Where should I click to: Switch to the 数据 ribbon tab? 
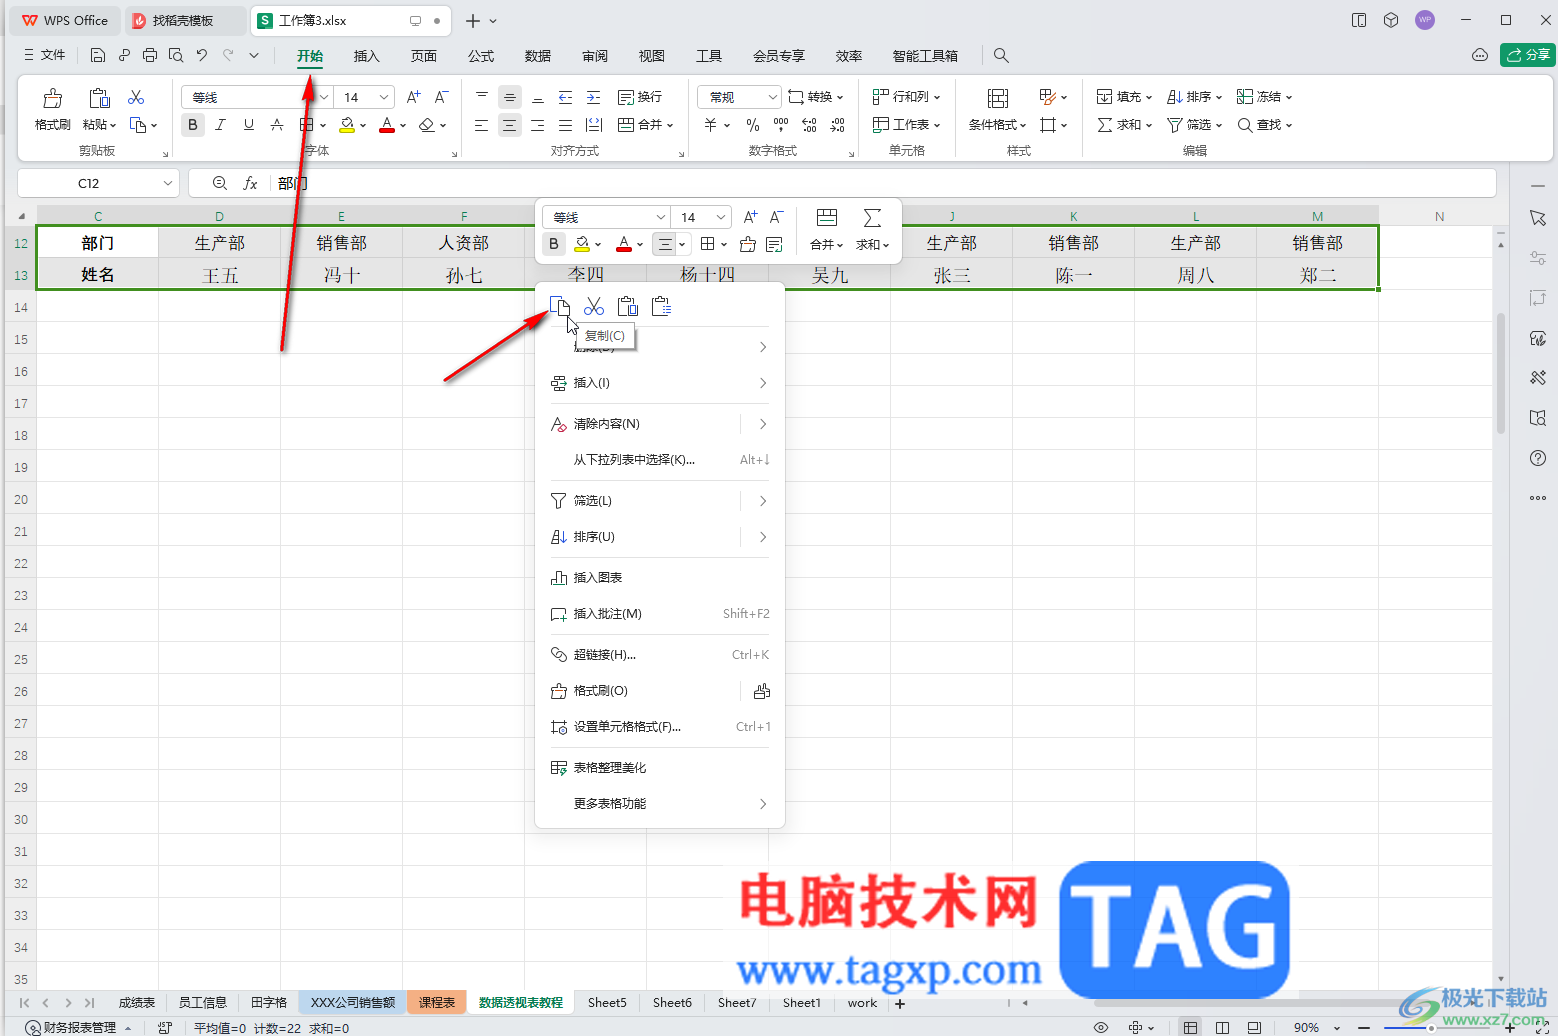click(x=538, y=56)
